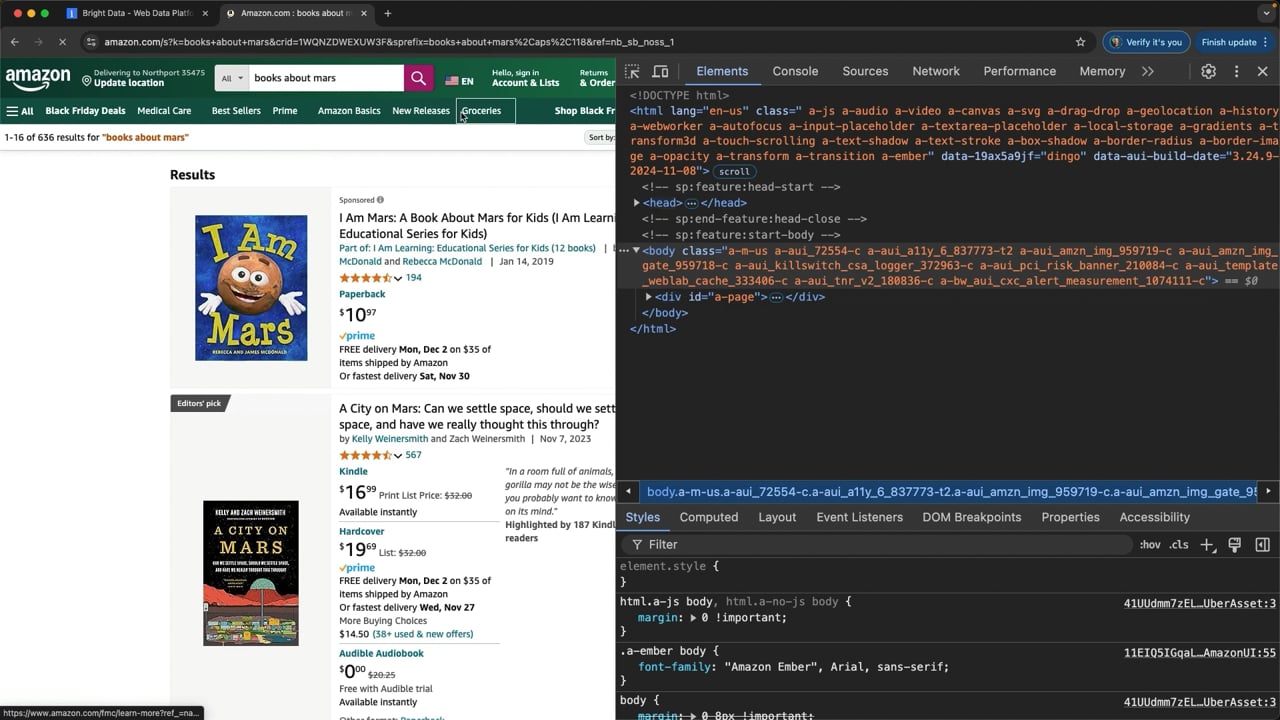This screenshot has height=720, width=1280.
Task: Open the Properties tab in DevTools
Action: click(1070, 517)
